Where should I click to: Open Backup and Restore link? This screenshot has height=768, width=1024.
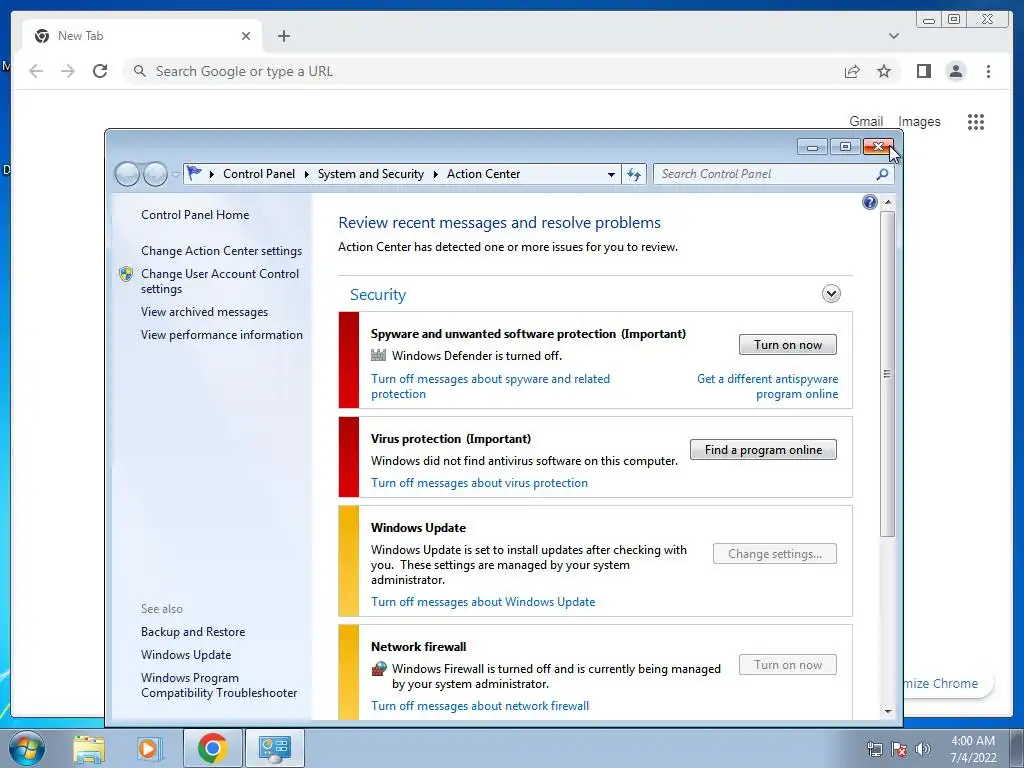point(193,632)
